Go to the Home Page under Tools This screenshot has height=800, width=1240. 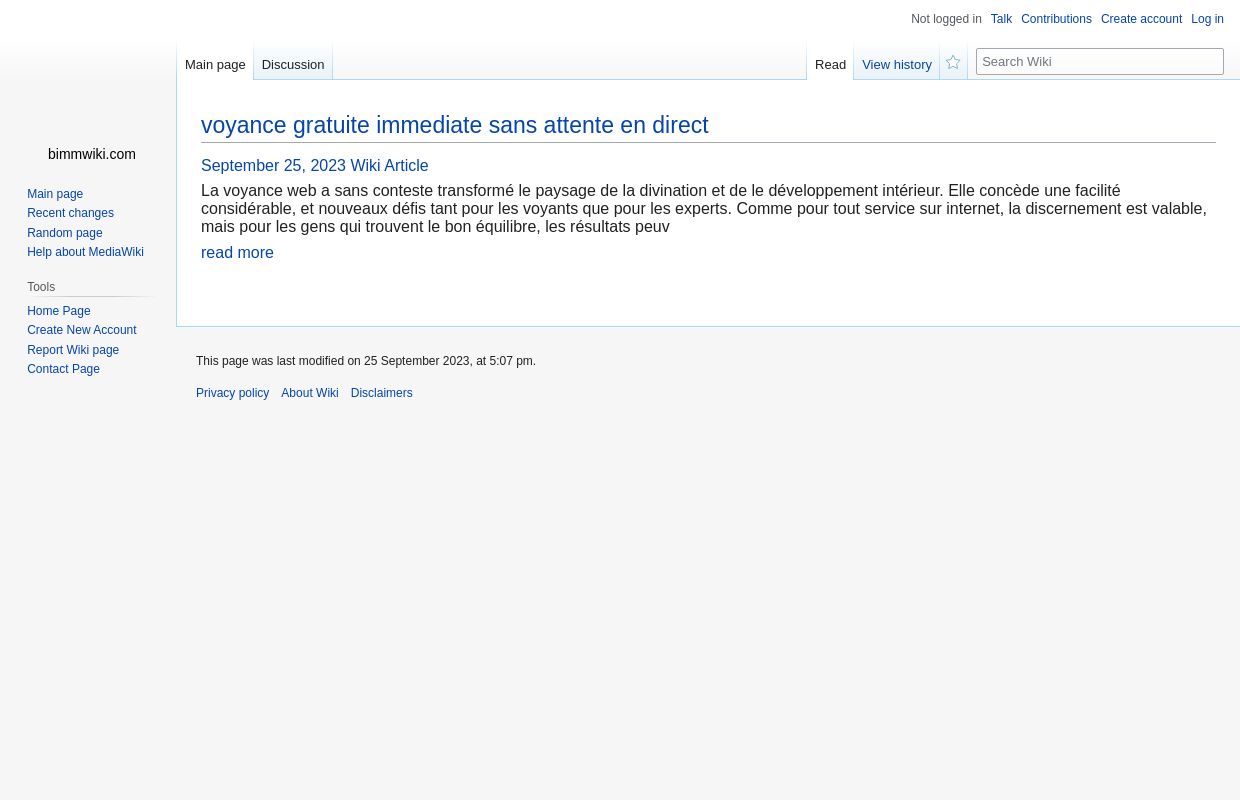coord(59,311)
